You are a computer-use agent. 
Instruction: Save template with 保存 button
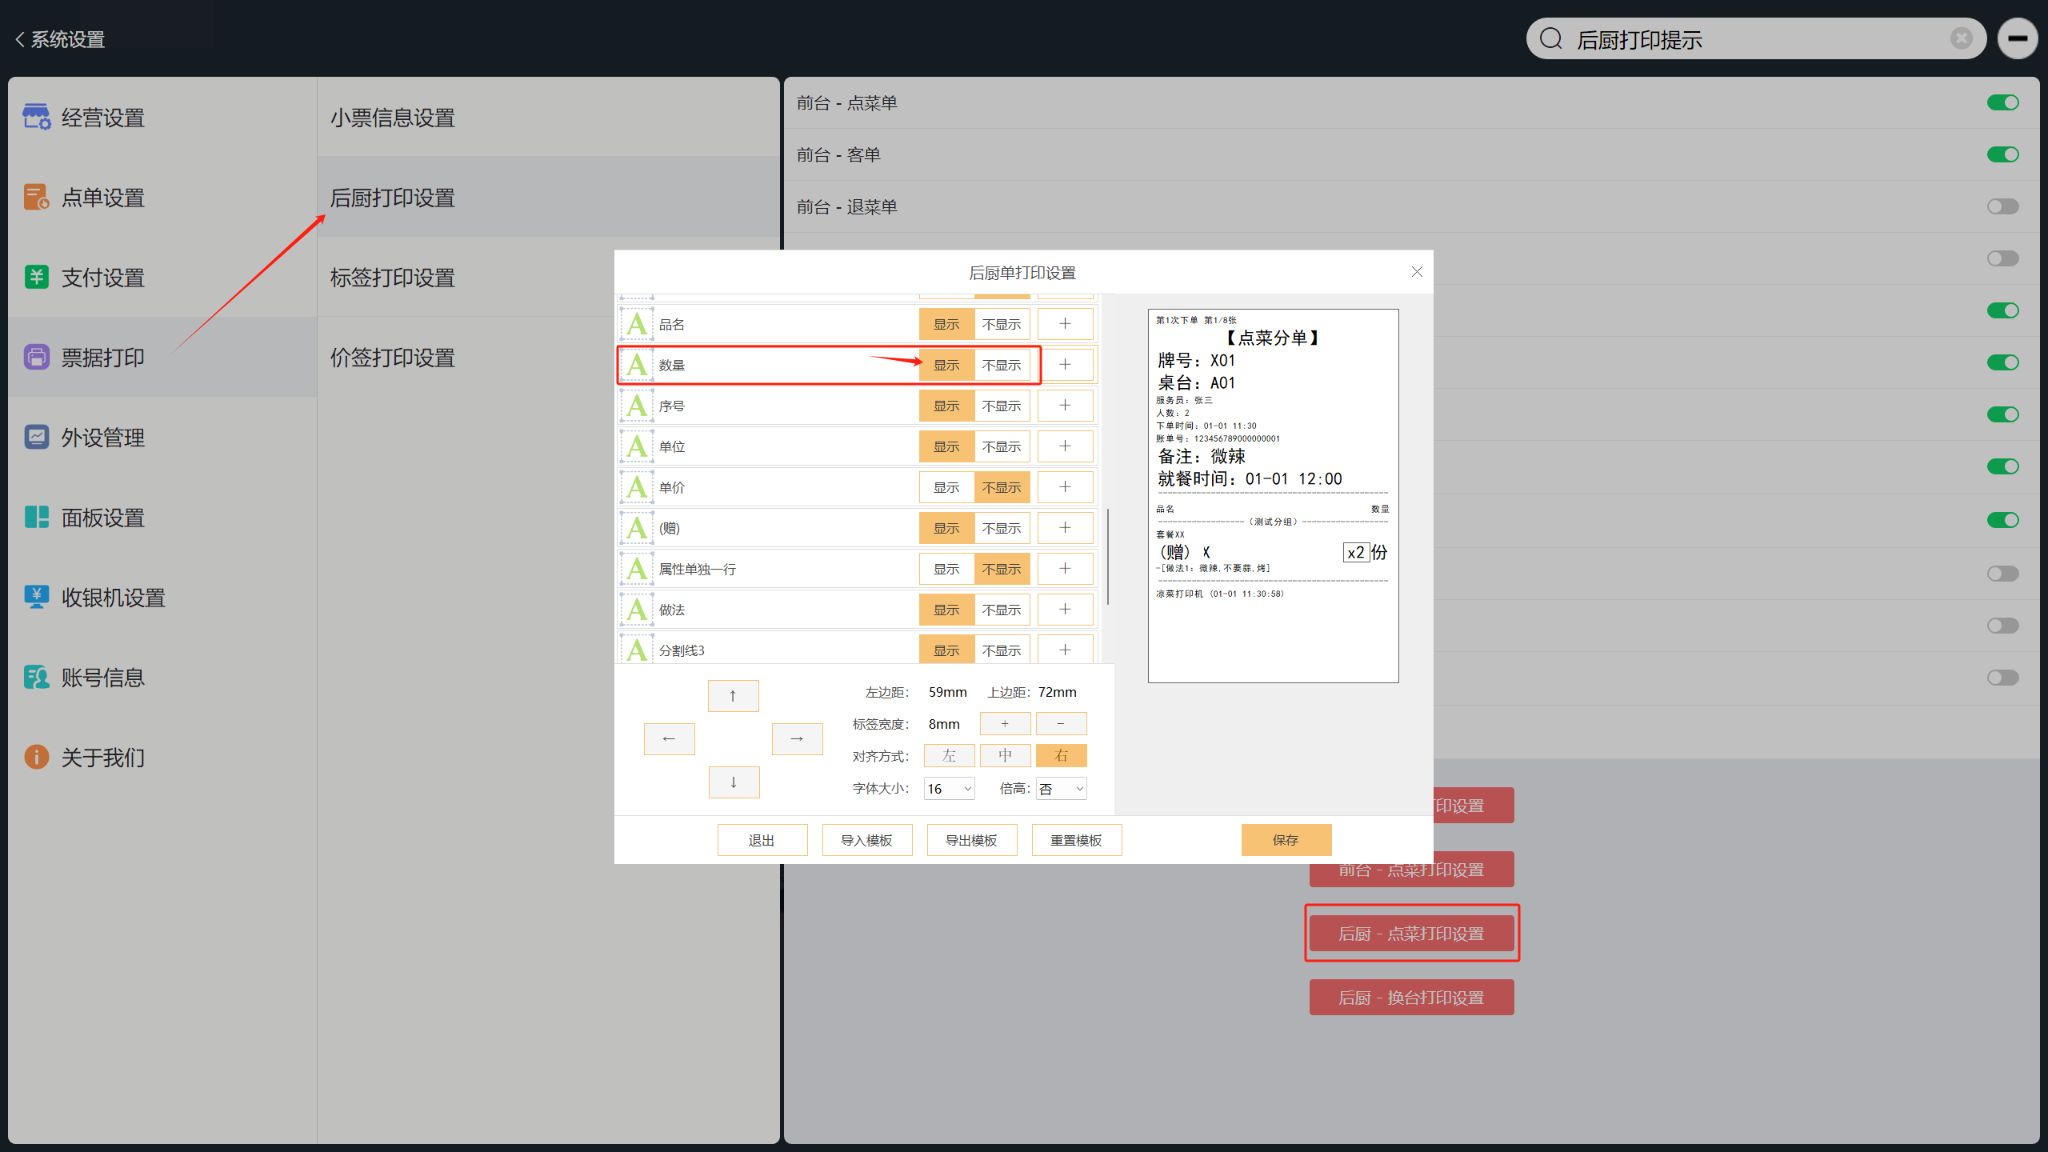1286,840
